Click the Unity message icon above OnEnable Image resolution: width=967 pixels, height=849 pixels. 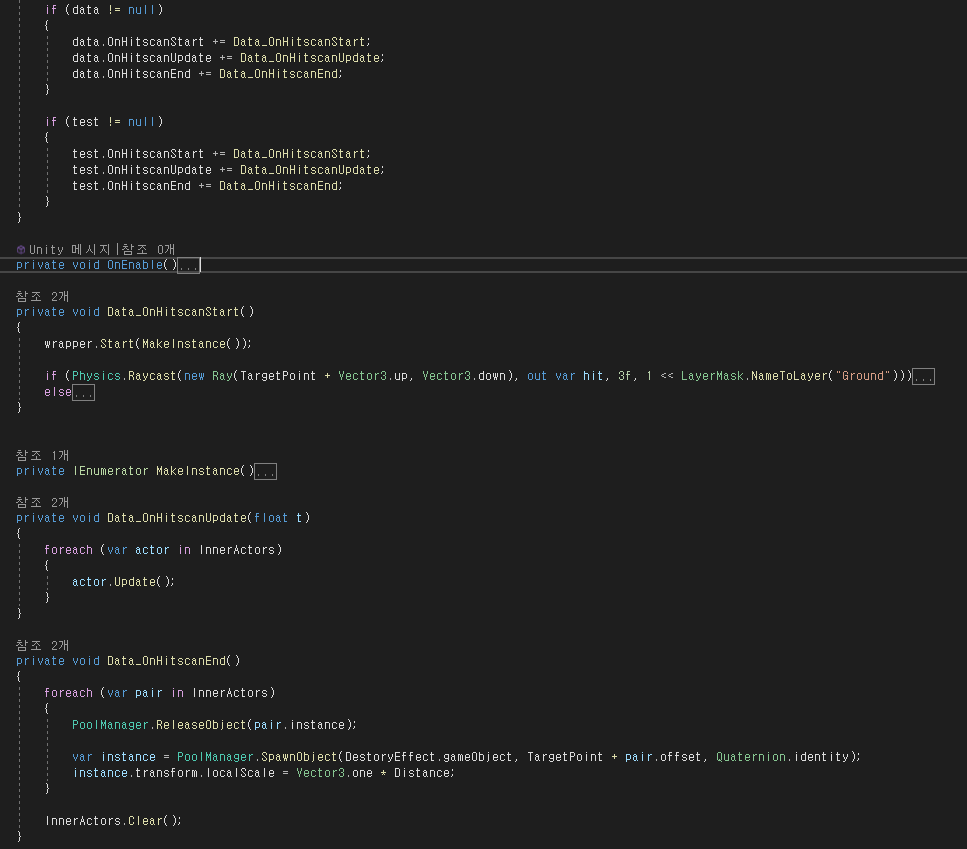point(21,249)
